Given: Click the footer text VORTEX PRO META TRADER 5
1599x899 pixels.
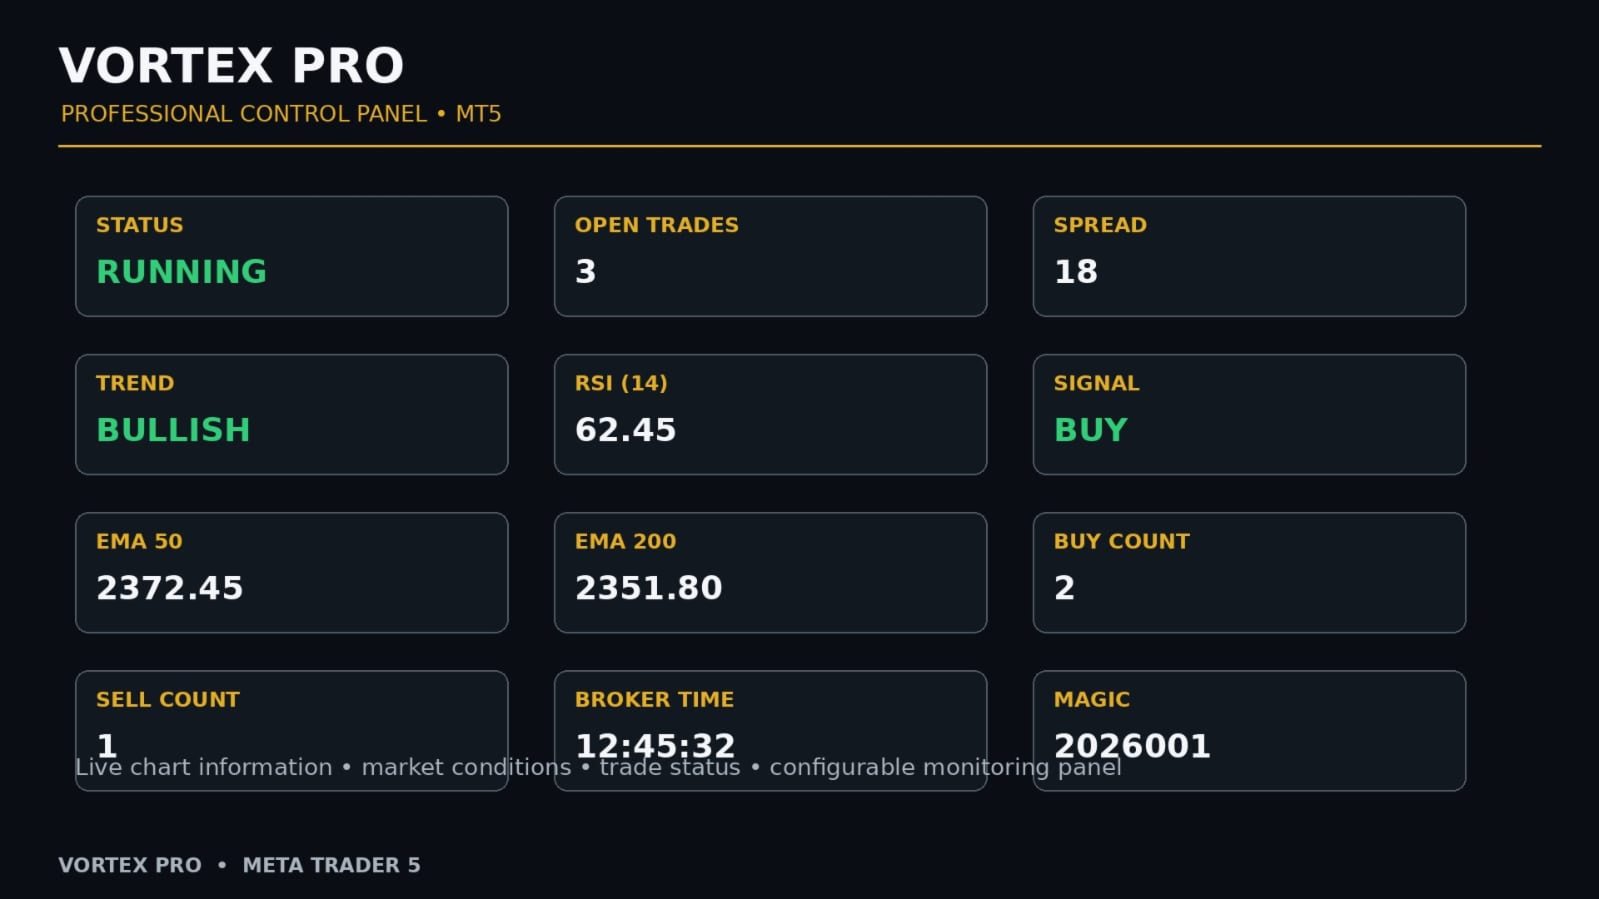Looking at the screenshot, I should [x=239, y=865].
